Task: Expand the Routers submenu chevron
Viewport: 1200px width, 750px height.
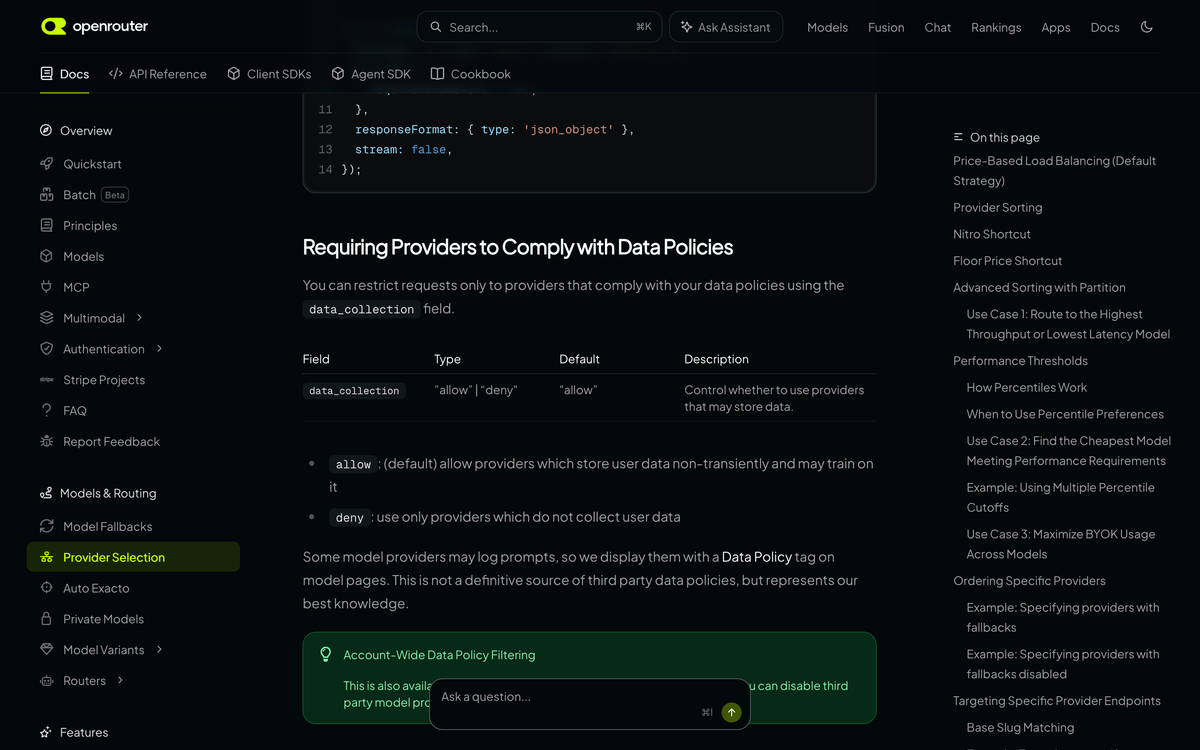Action: 120,681
